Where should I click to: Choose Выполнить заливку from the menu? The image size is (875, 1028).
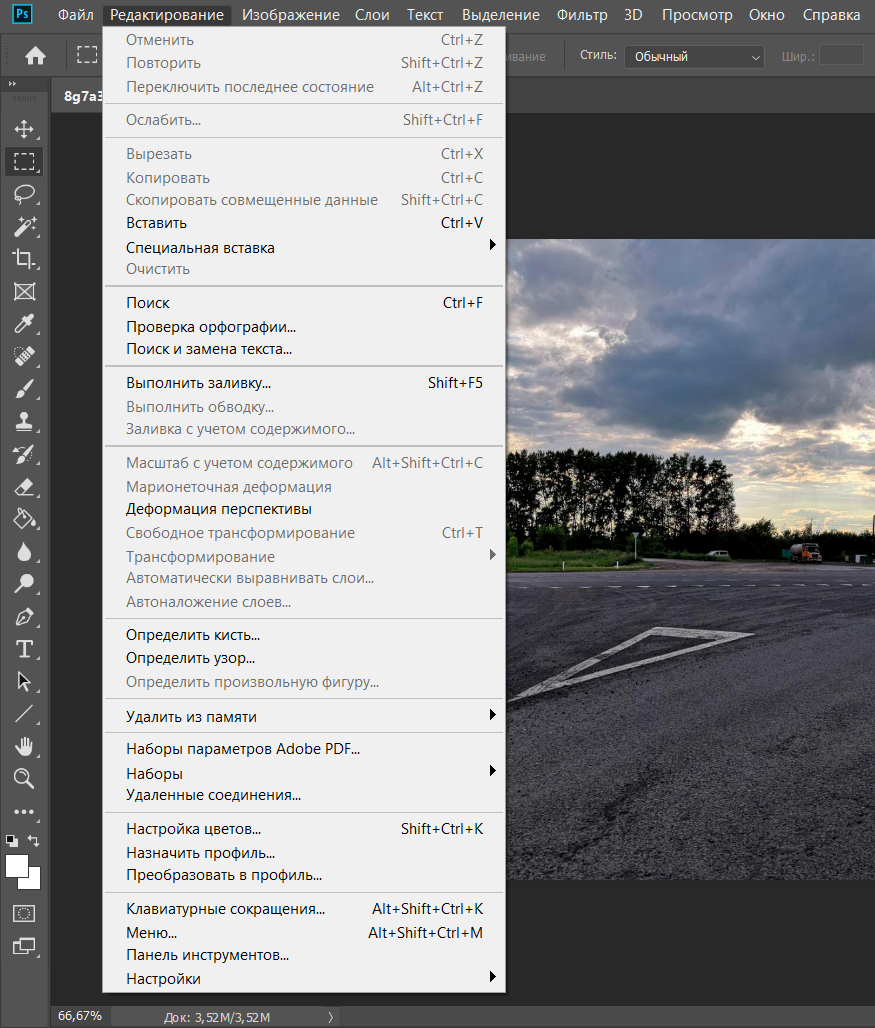198,383
